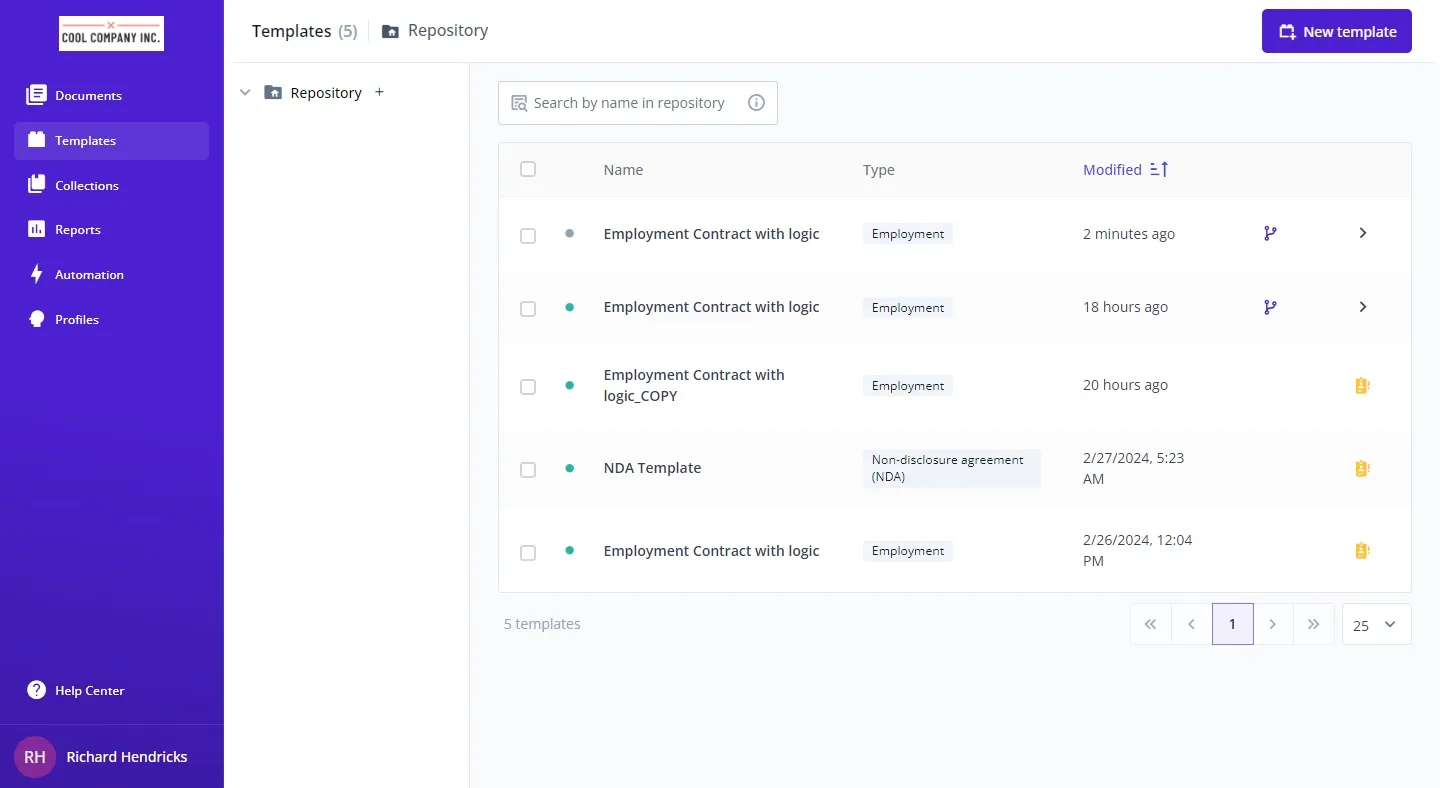Click the plus icon next to Repository
This screenshot has width=1440, height=788.
[x=379, y=92]
